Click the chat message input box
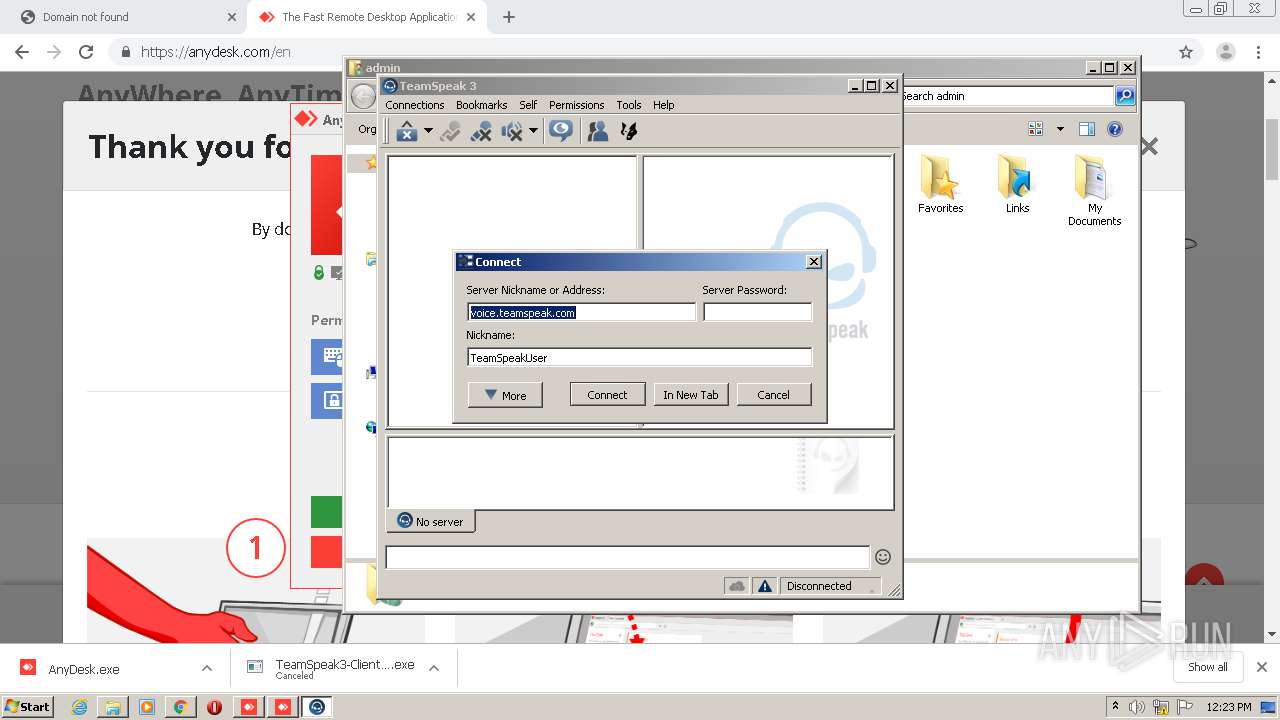1280x720 pixels. click(628, 557)
